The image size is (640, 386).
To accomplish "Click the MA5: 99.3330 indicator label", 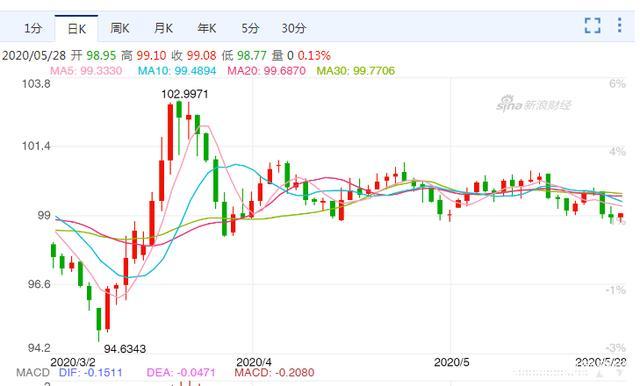I will tap(86, 71).
